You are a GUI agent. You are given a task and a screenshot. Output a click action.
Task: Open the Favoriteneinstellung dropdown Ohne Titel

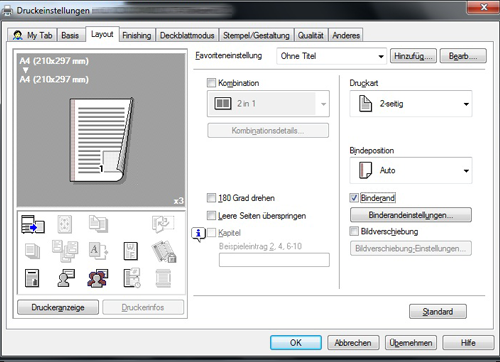(331, 56)
